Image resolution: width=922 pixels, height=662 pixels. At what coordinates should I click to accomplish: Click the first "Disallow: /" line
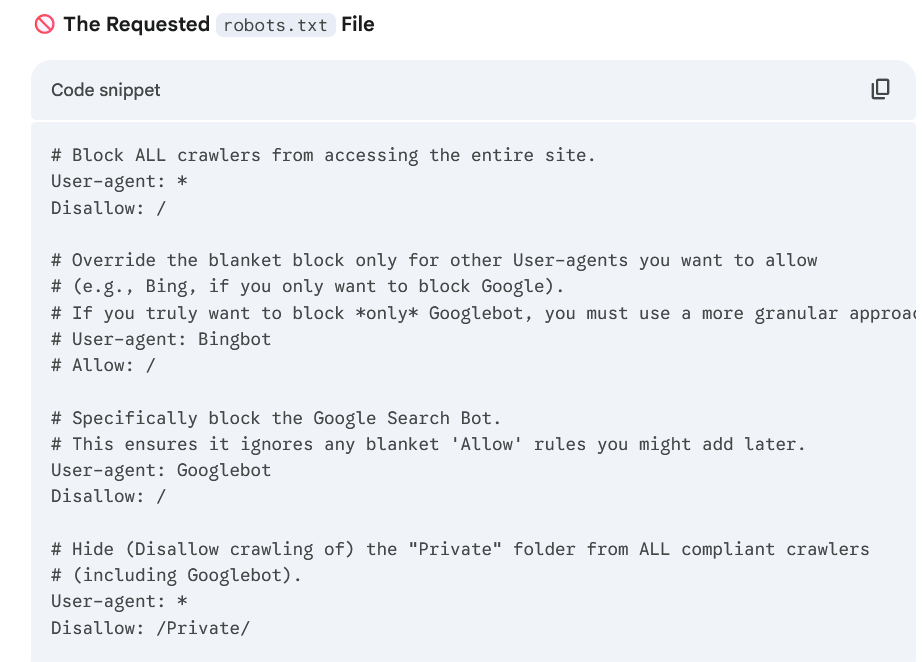(x=108, y=208)
